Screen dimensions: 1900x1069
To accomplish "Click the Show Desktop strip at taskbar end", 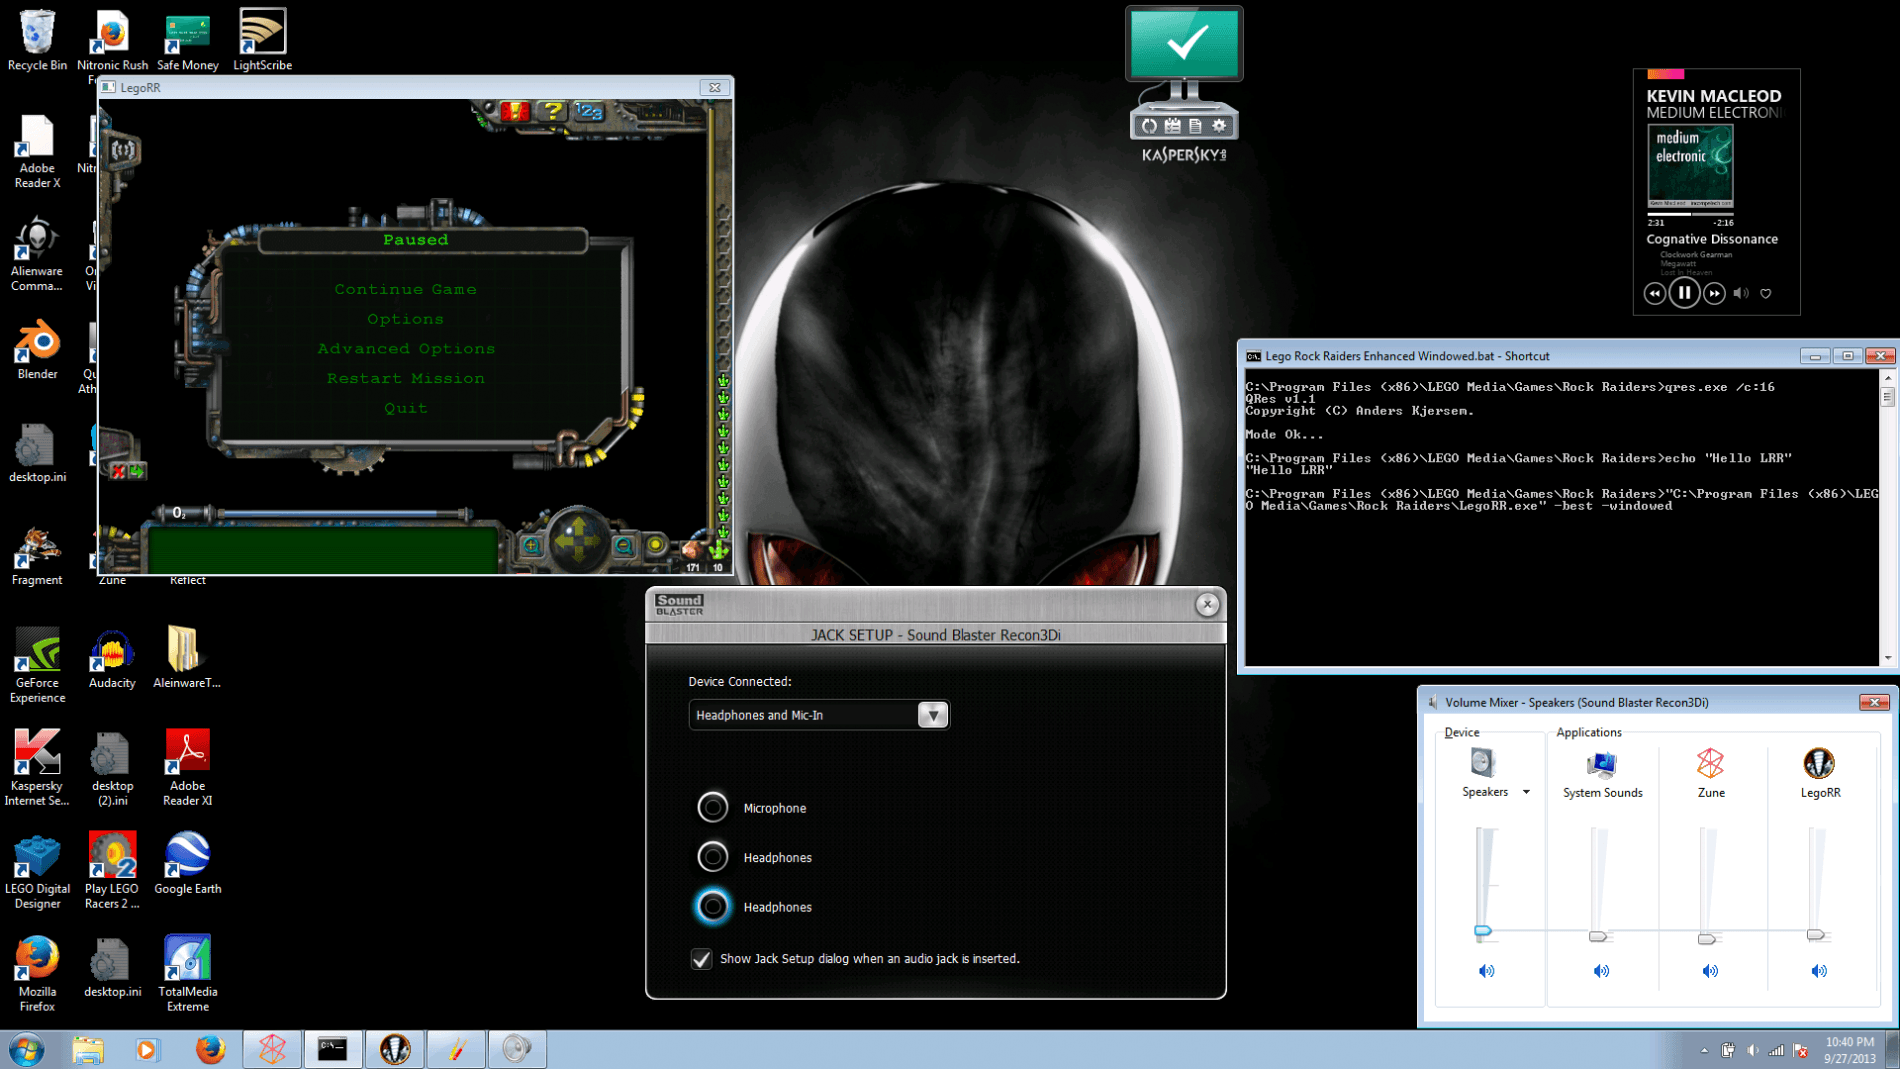I will [1892, 1050].
